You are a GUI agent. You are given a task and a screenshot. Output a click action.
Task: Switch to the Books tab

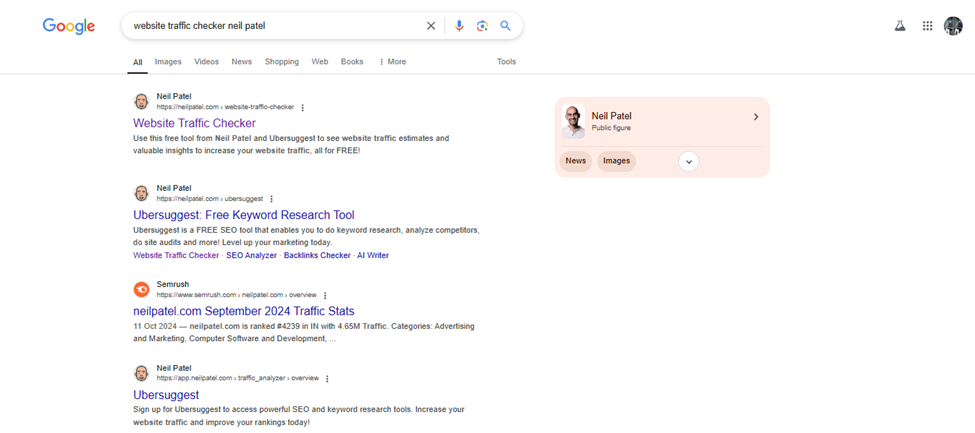tap(352, 62)
